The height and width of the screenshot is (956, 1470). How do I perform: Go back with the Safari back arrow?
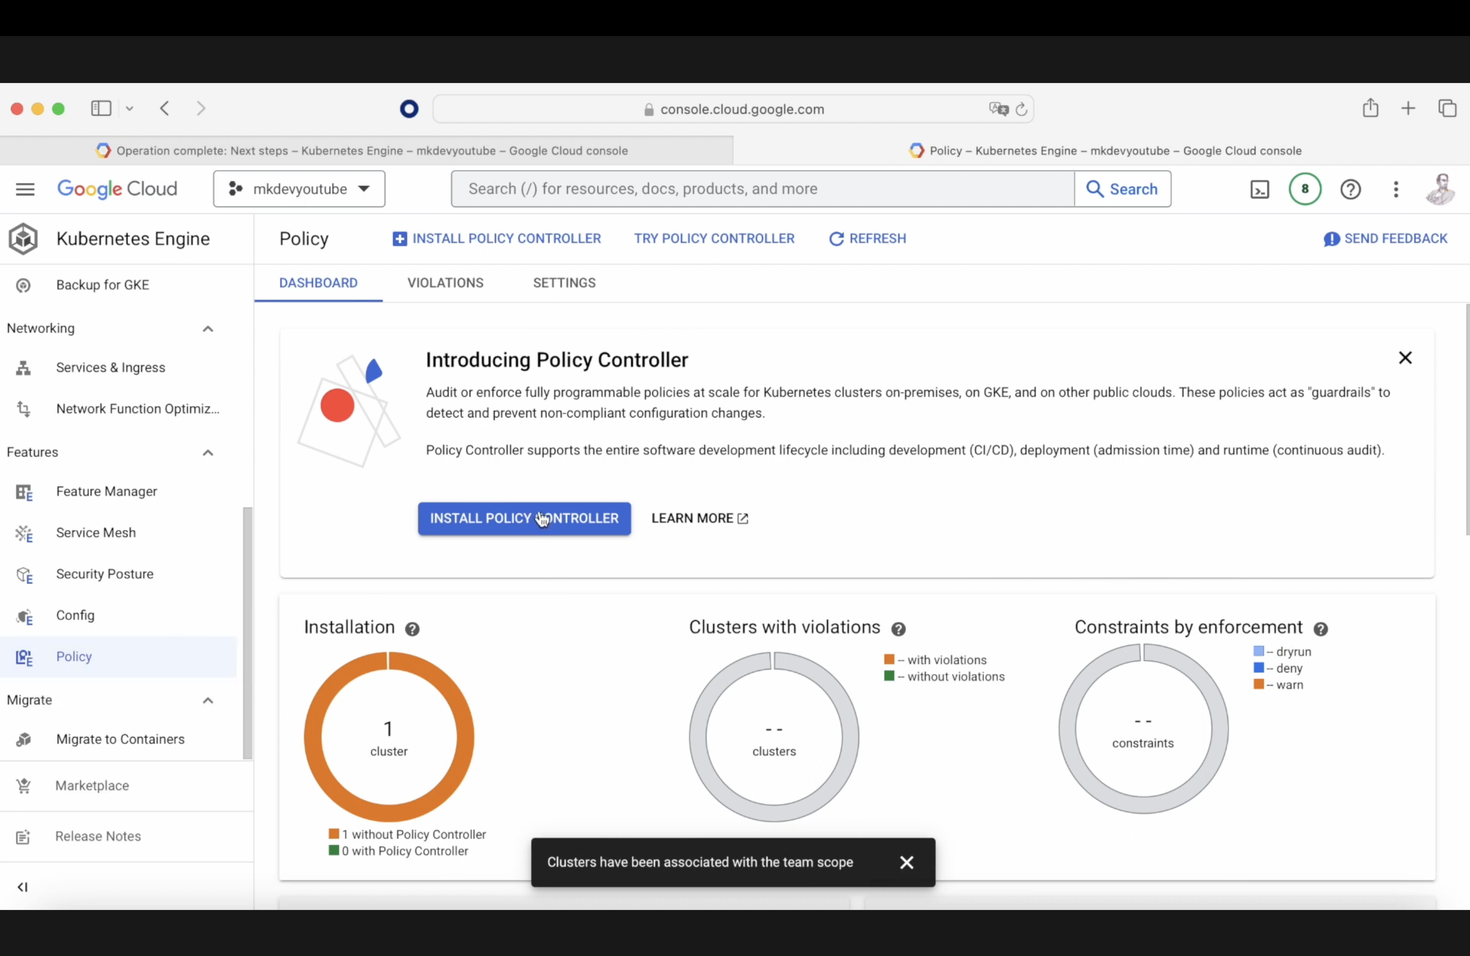(165, 108)
